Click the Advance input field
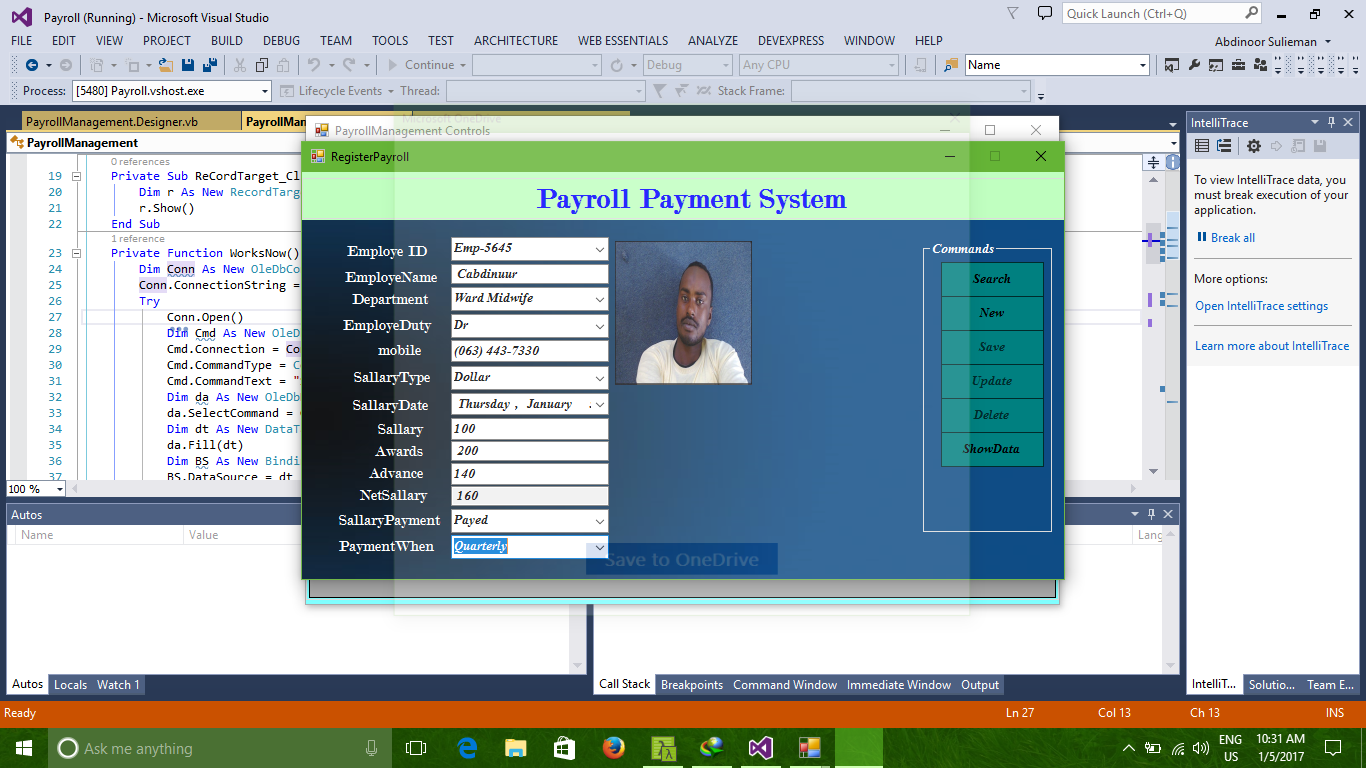Viewport: 1366px width, 768px height. (x=530, y=474)
